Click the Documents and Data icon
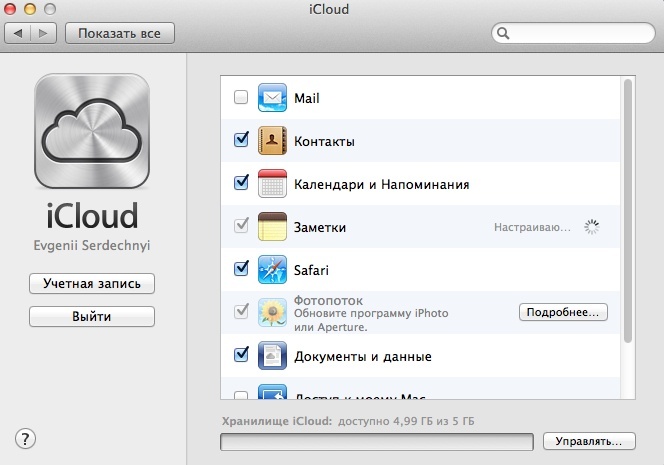The width and height of the screenshot is (664, 465). click(272, 355)
